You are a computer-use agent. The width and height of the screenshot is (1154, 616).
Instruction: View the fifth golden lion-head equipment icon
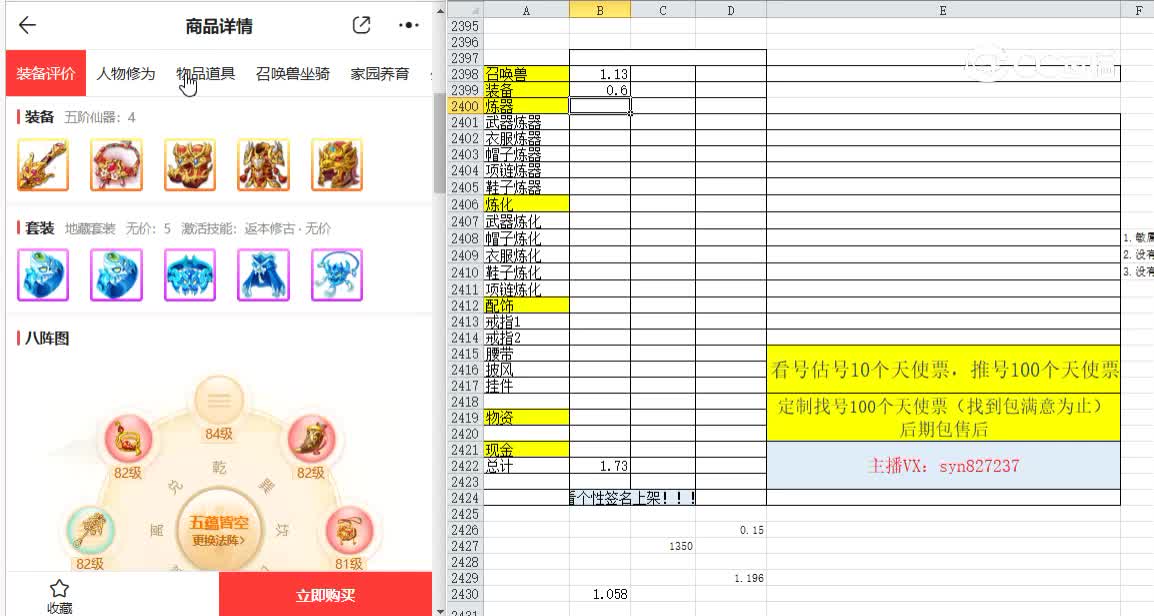[x=337, y=165]
